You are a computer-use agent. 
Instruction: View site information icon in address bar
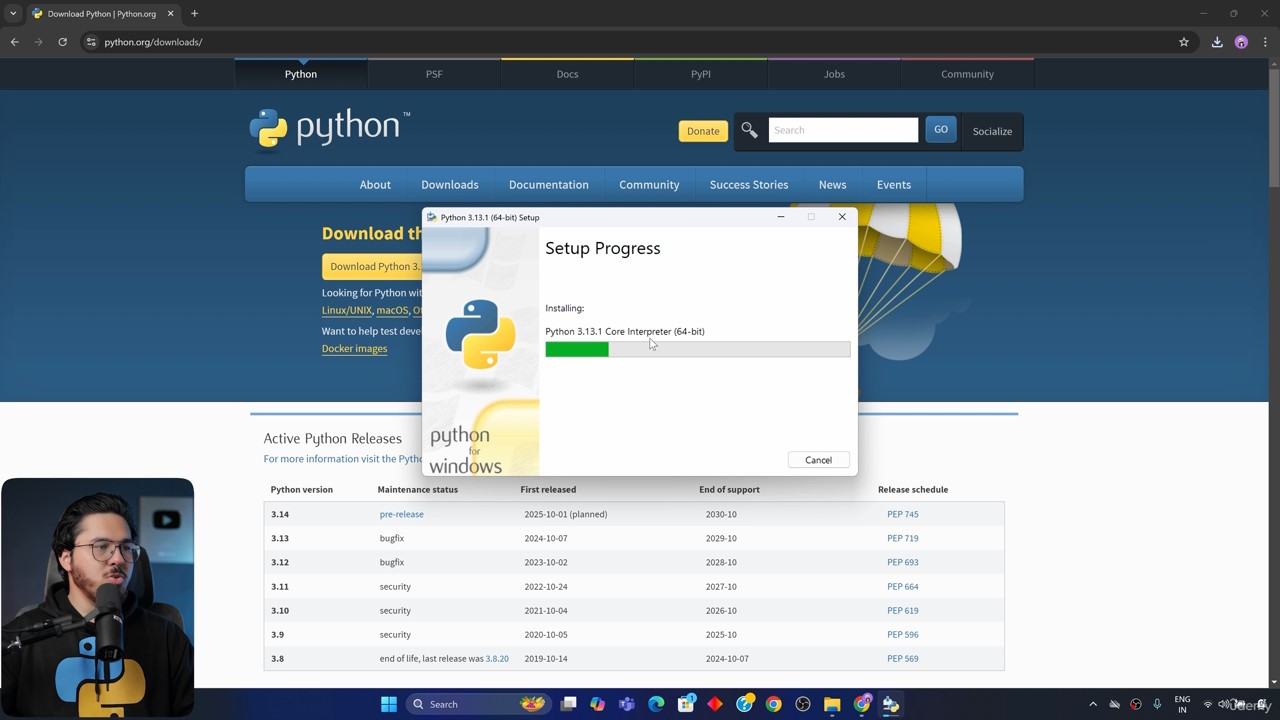click(90, 42)
